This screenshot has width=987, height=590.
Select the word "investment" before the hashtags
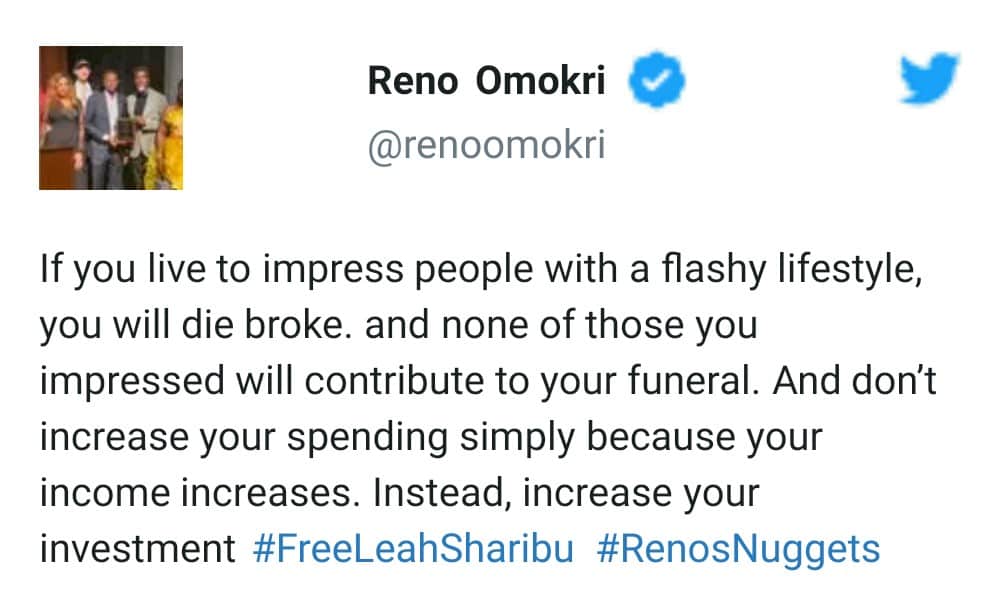pyautogui.click(x=136, y=549)
